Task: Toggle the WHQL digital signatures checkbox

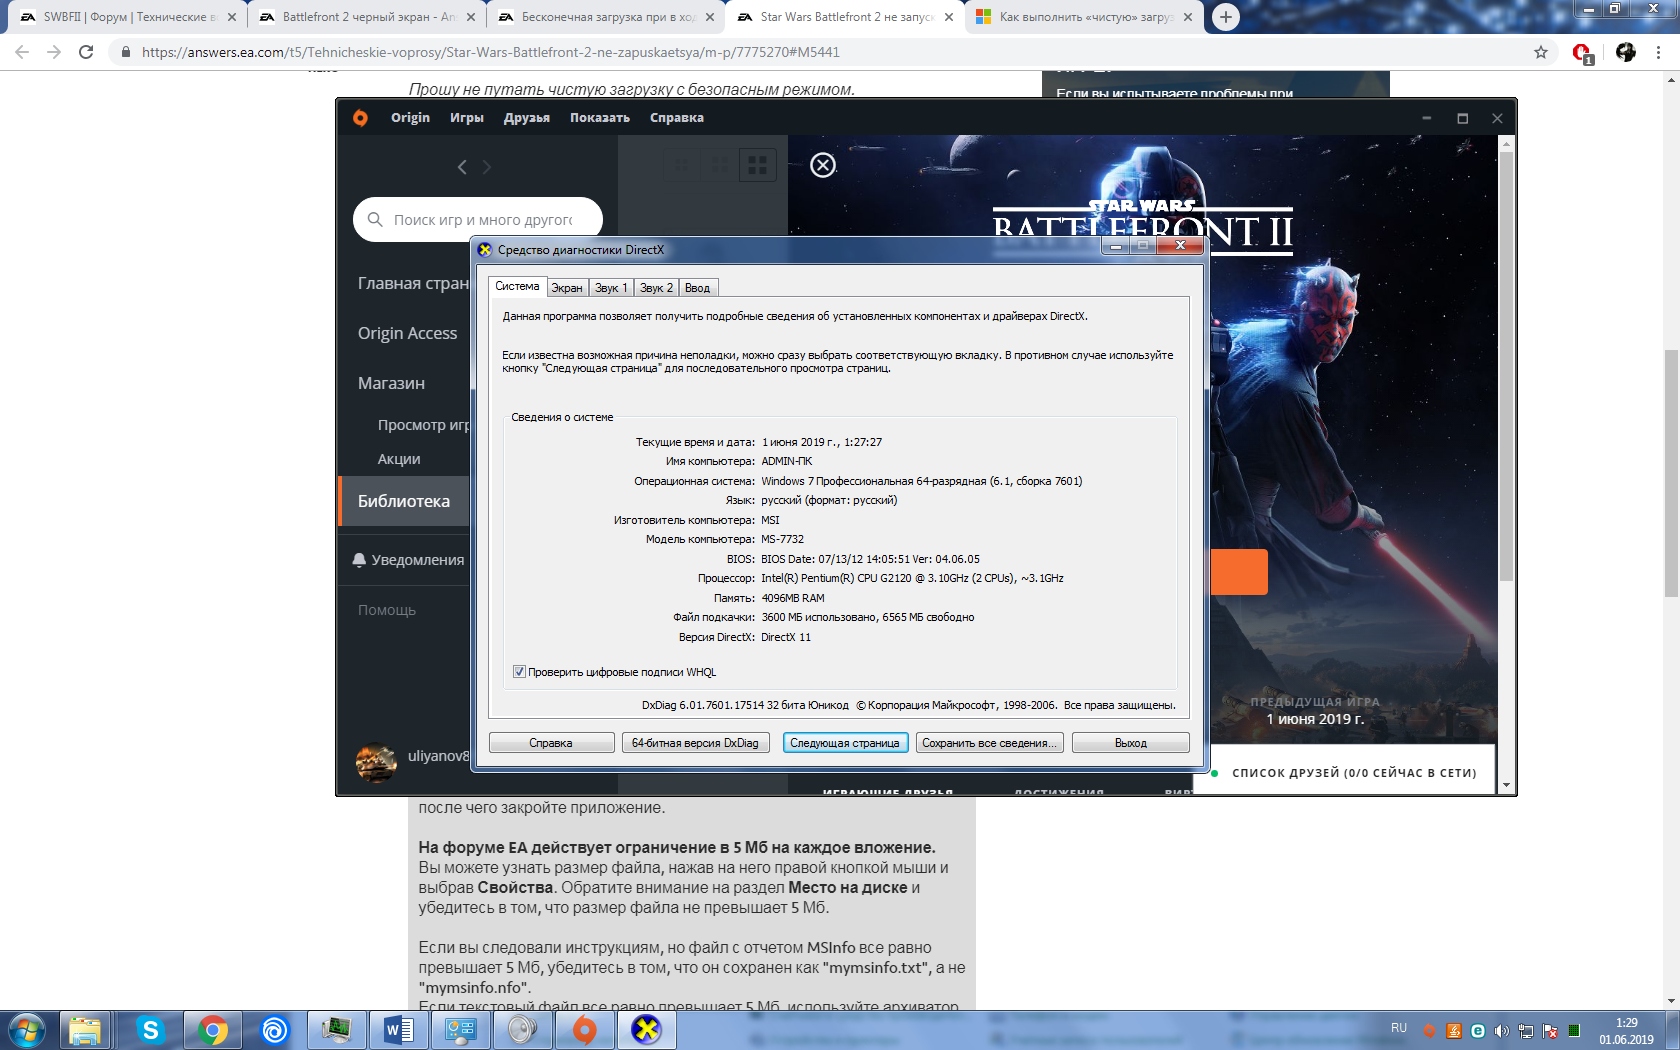Action: coord(519,672)
